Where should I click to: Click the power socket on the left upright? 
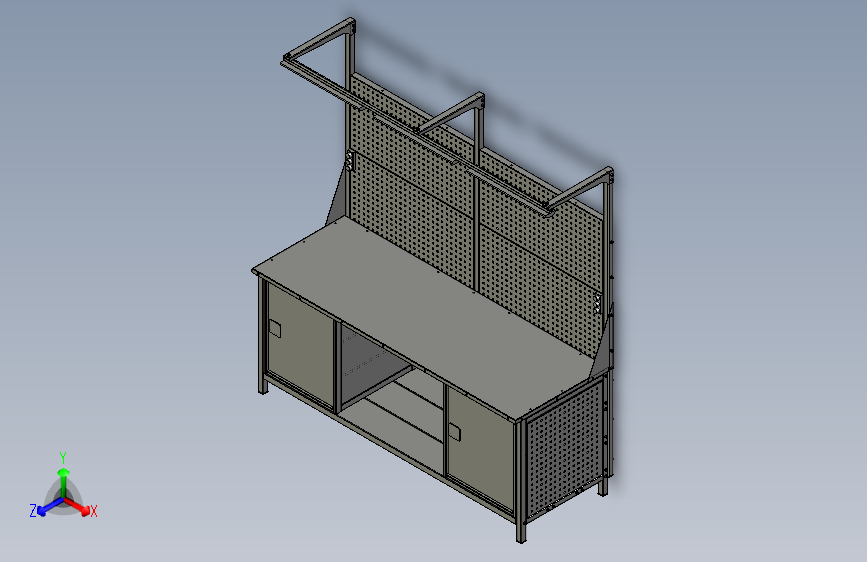tap(350, 161)
